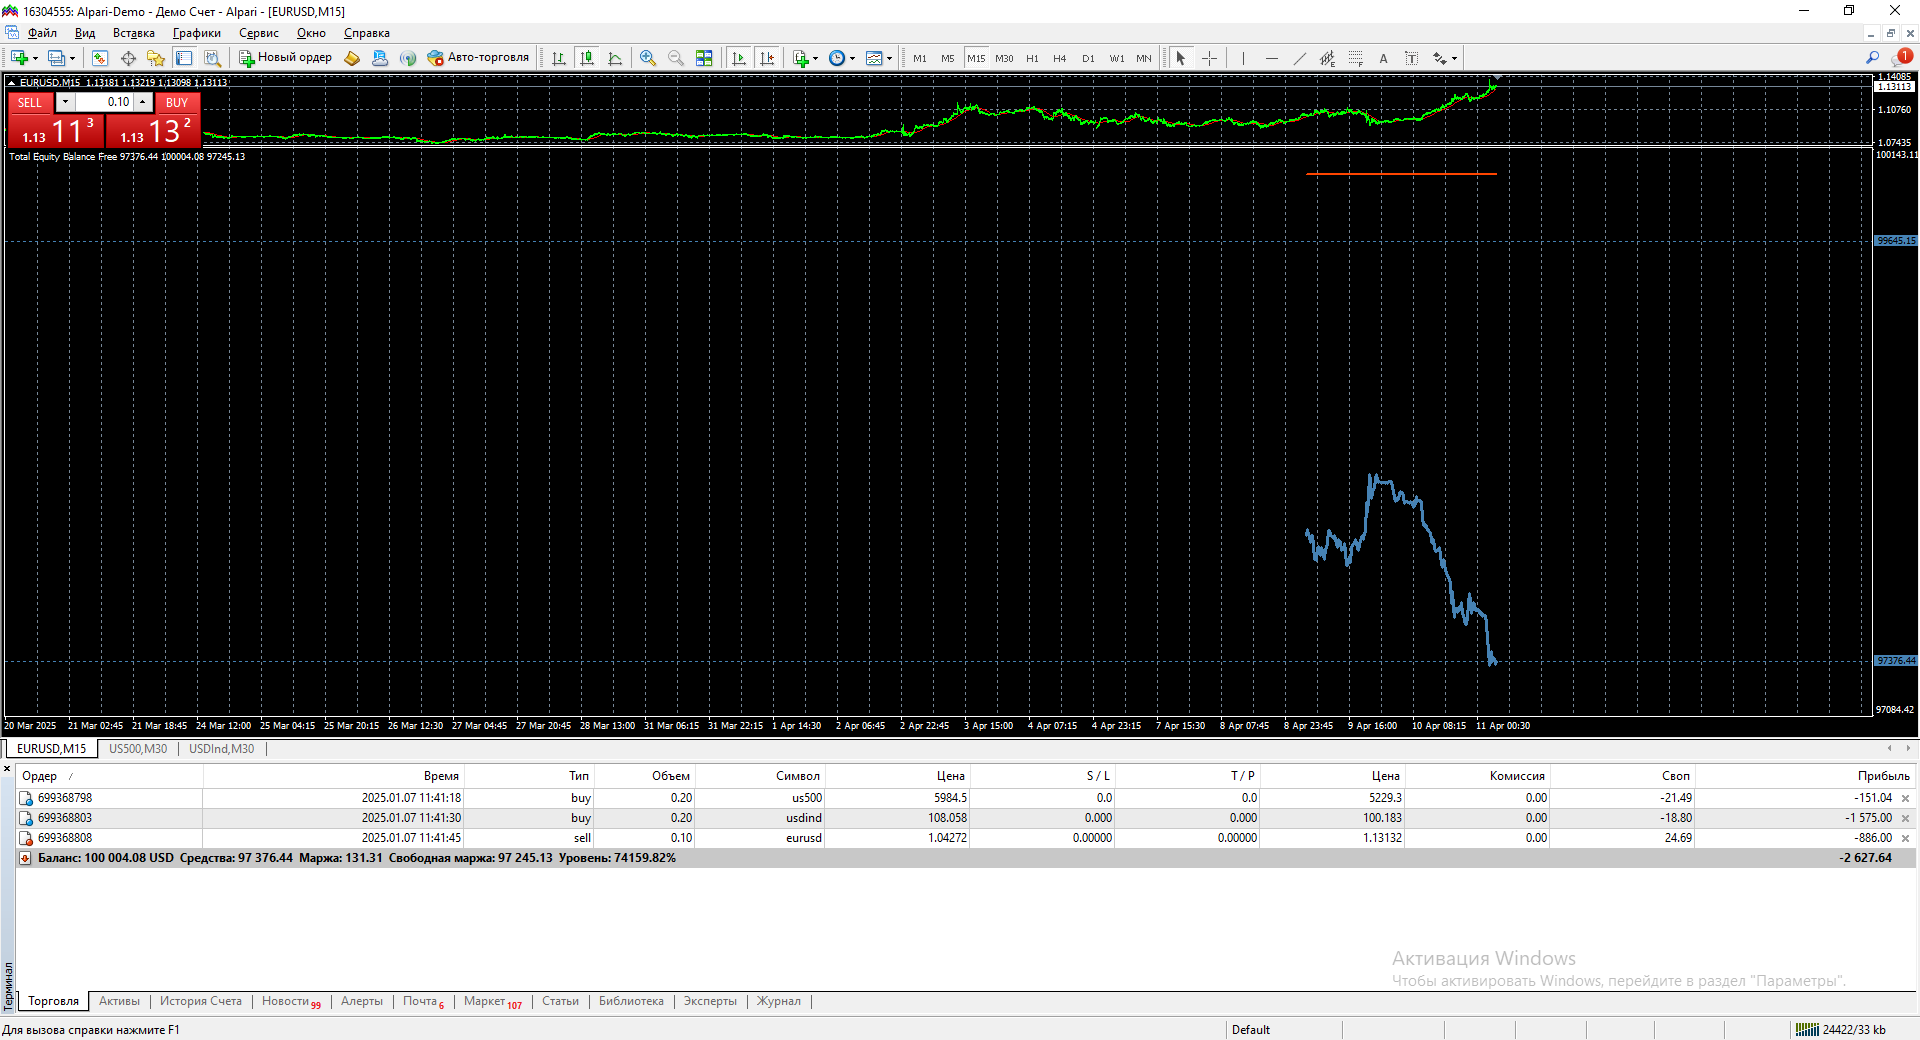Select the M5 timeframe
Viewport: 1920px width, 1040px height.
click(x=948, y=58)
